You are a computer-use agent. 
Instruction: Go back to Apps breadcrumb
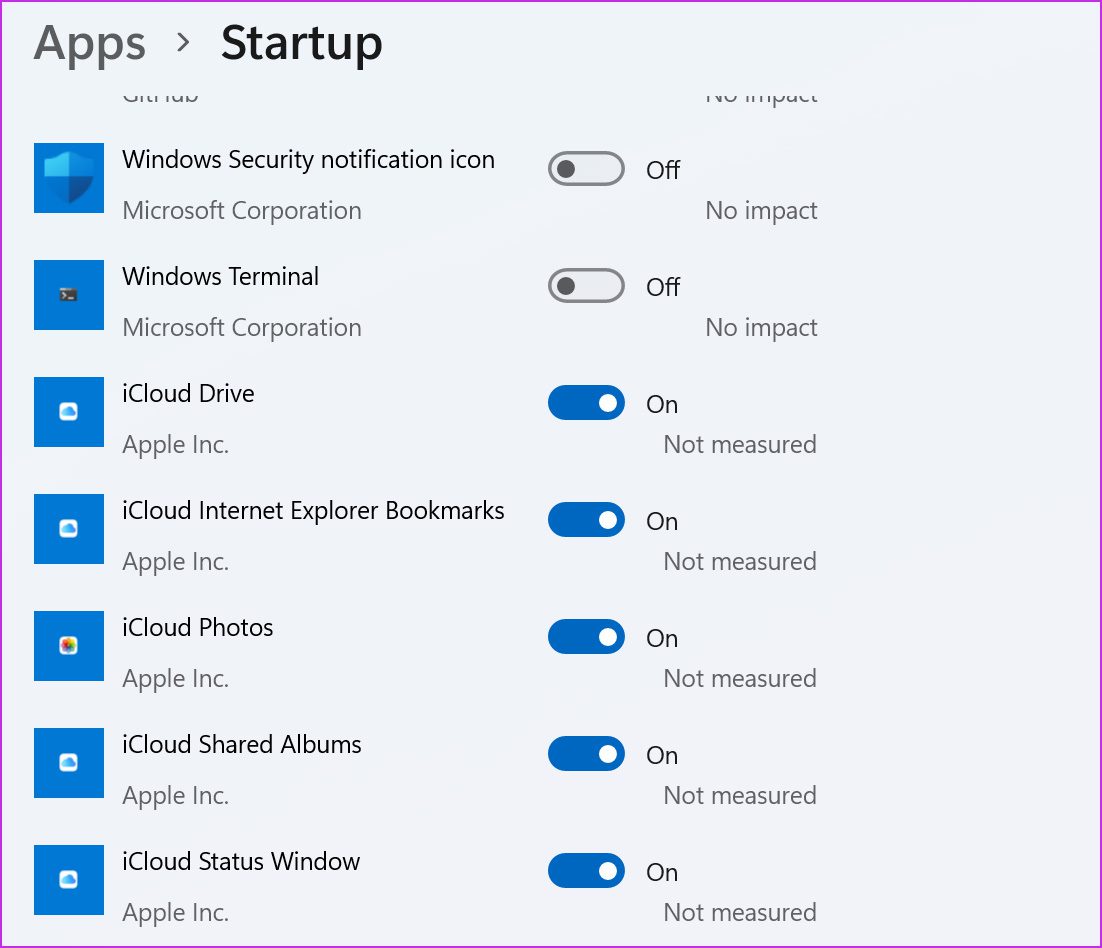coord(90,45)
